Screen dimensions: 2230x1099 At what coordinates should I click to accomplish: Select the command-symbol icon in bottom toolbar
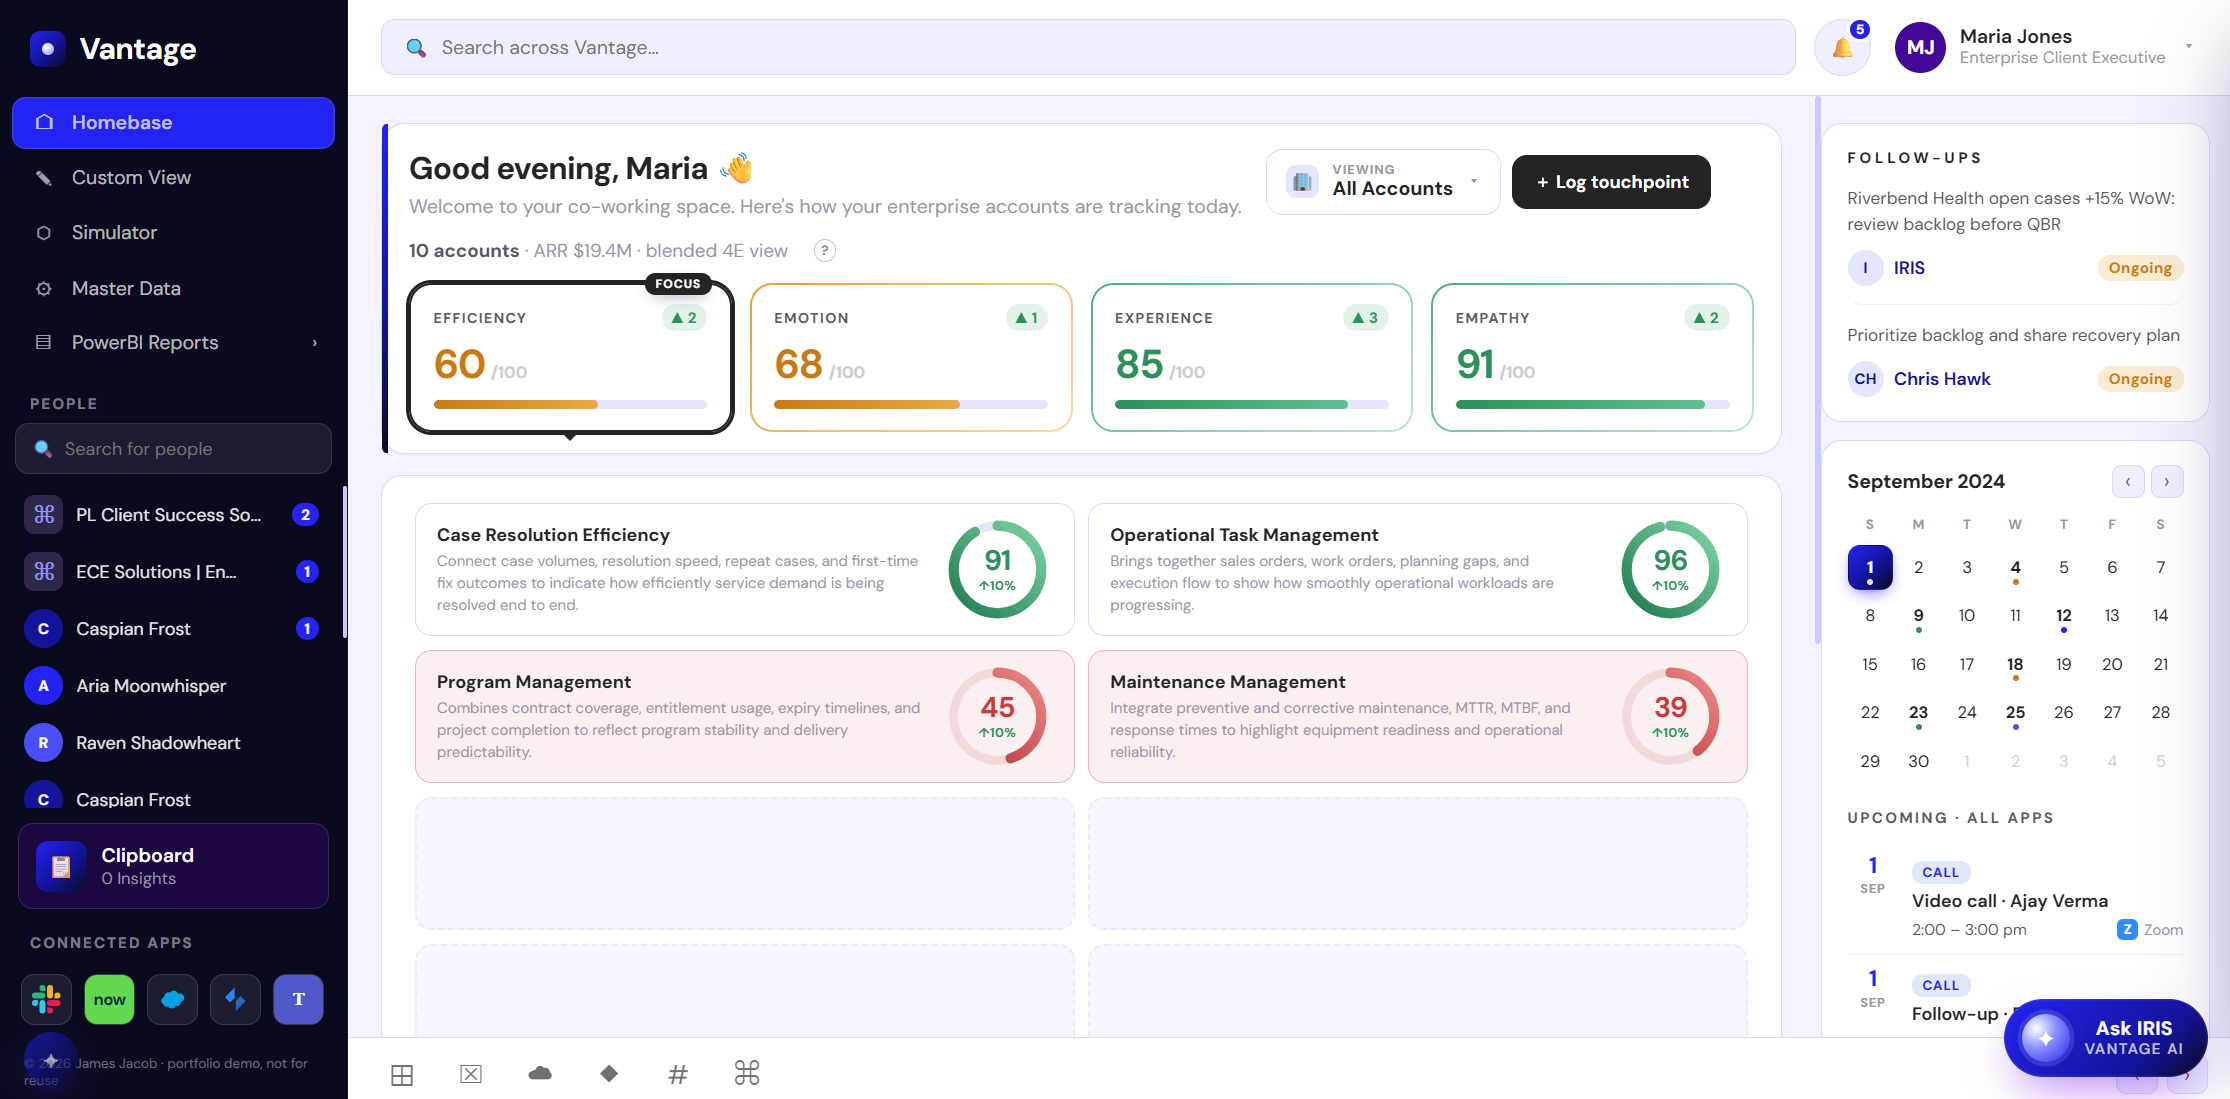(x=747, y=1073)
